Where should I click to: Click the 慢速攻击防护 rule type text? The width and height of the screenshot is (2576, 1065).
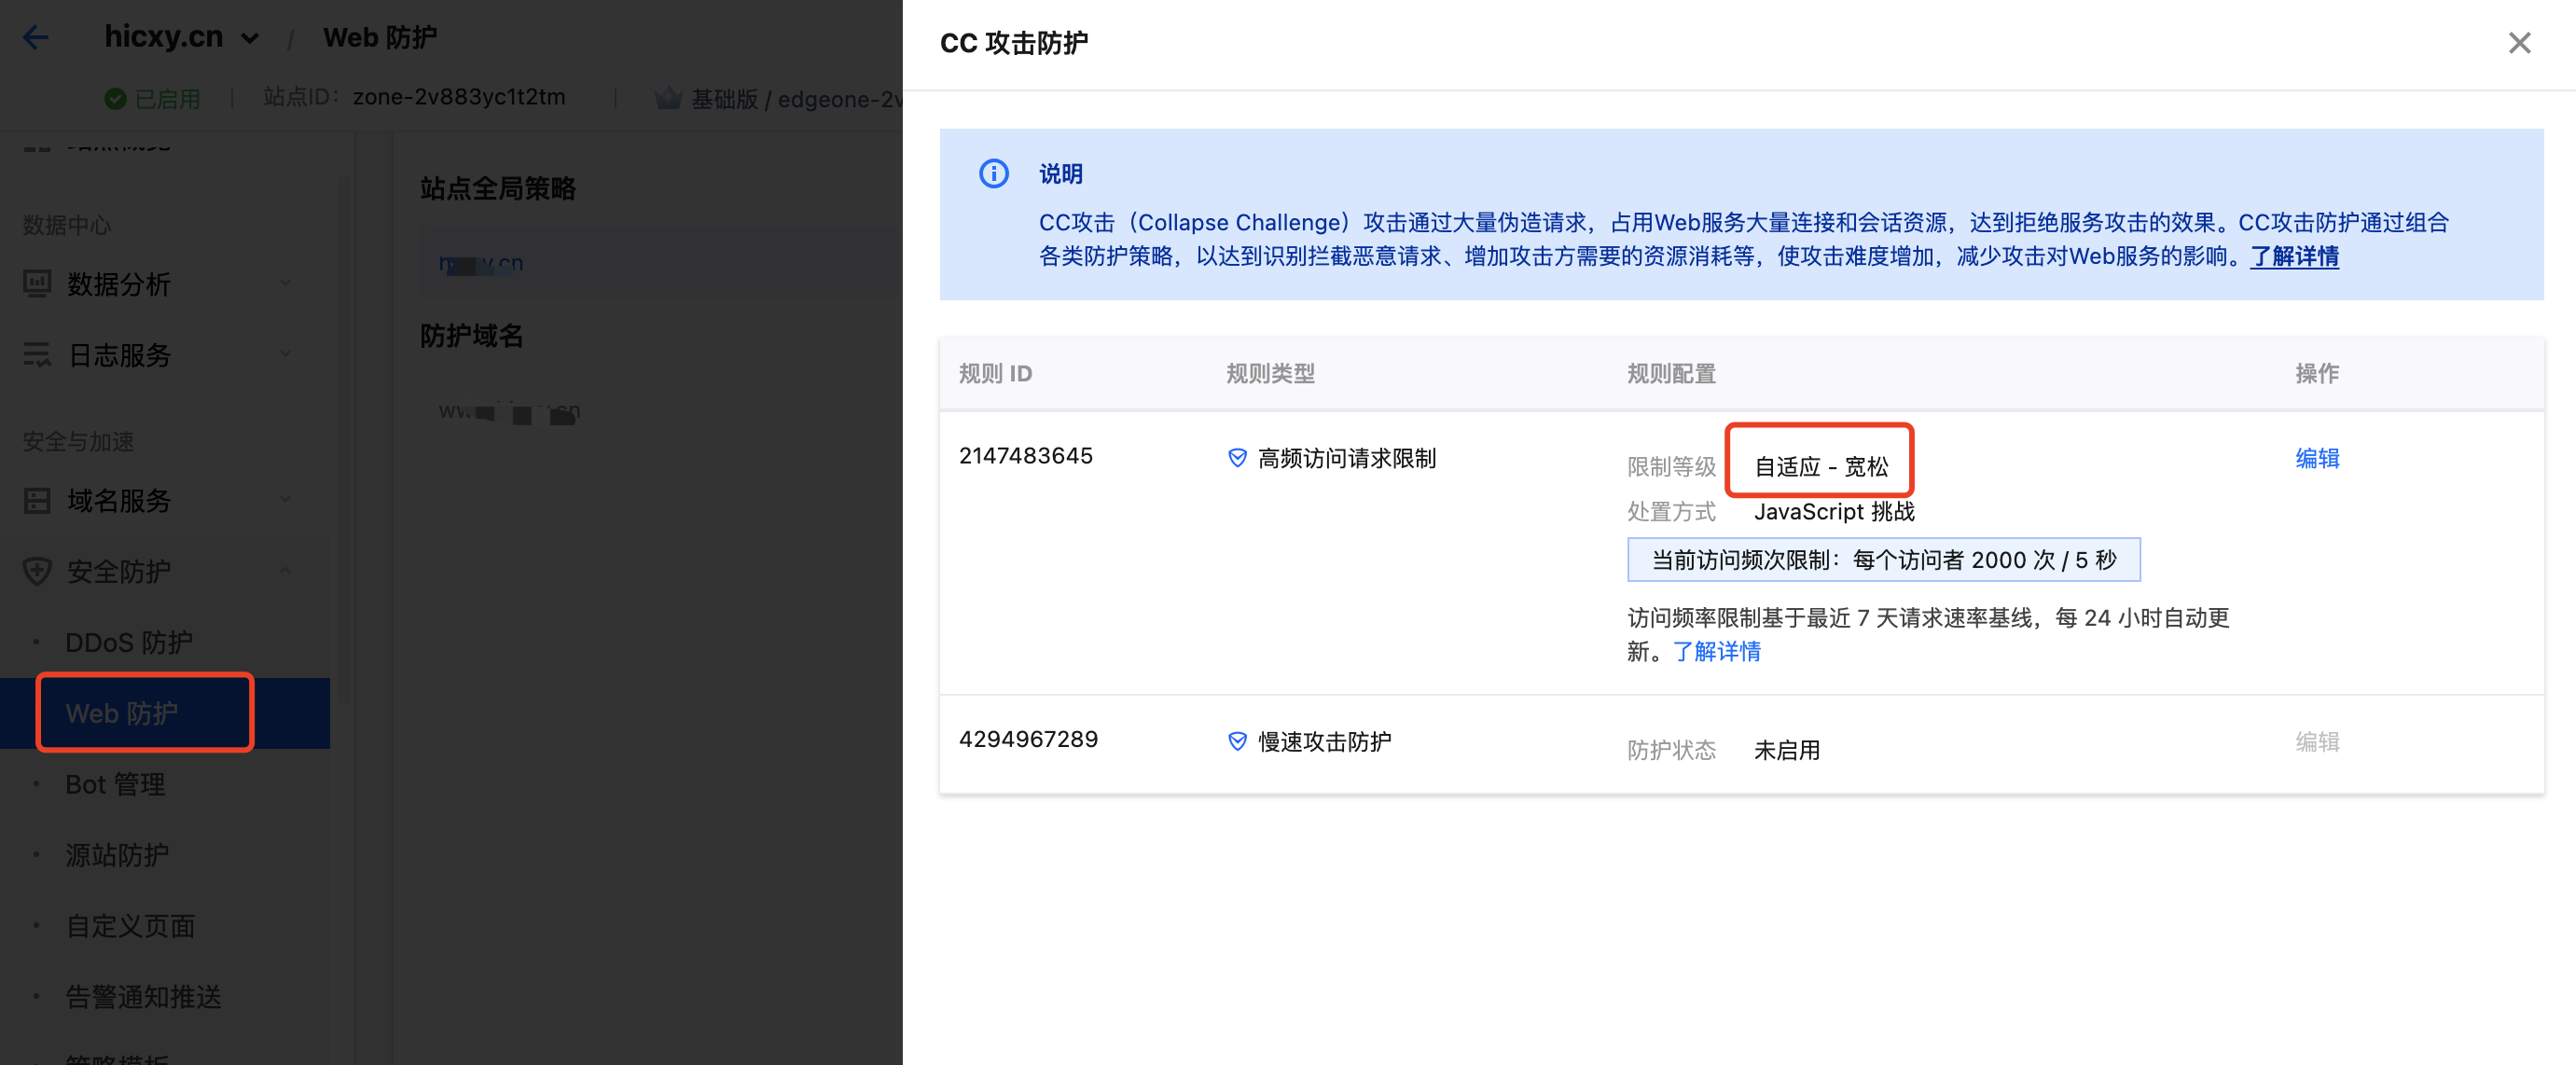[x=1324, y=741]
